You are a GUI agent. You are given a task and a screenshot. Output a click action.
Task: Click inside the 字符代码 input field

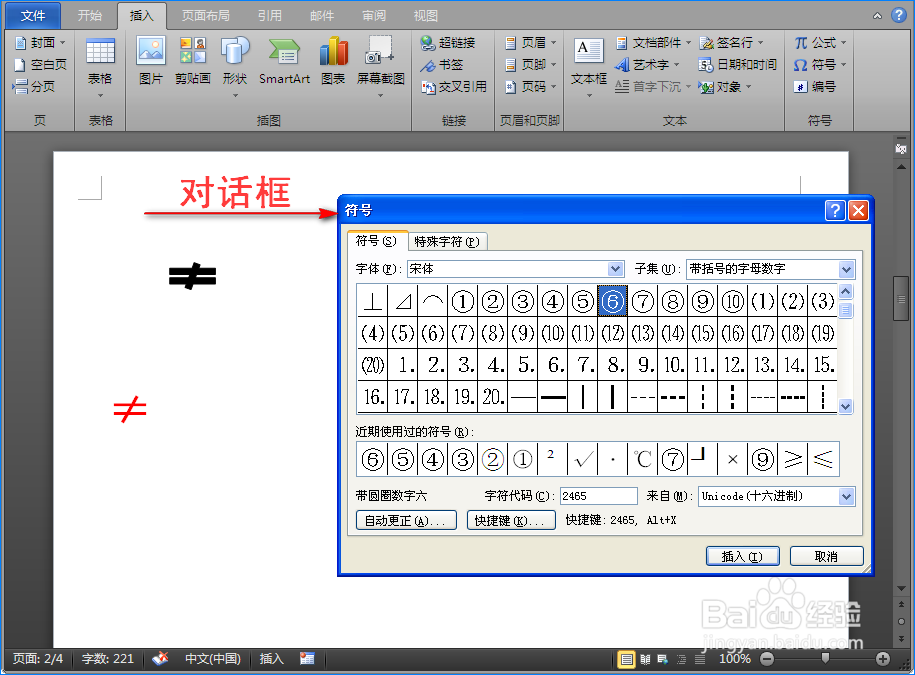[x=600, y=495]
